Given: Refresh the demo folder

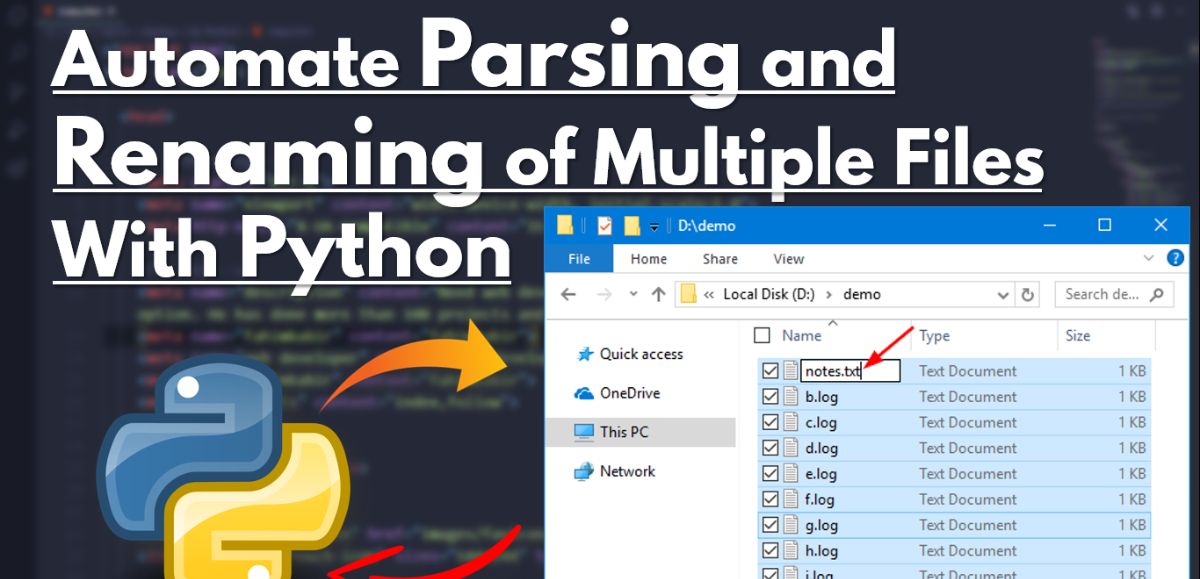Looking at the screenshot, I should tap(1027, 295).
